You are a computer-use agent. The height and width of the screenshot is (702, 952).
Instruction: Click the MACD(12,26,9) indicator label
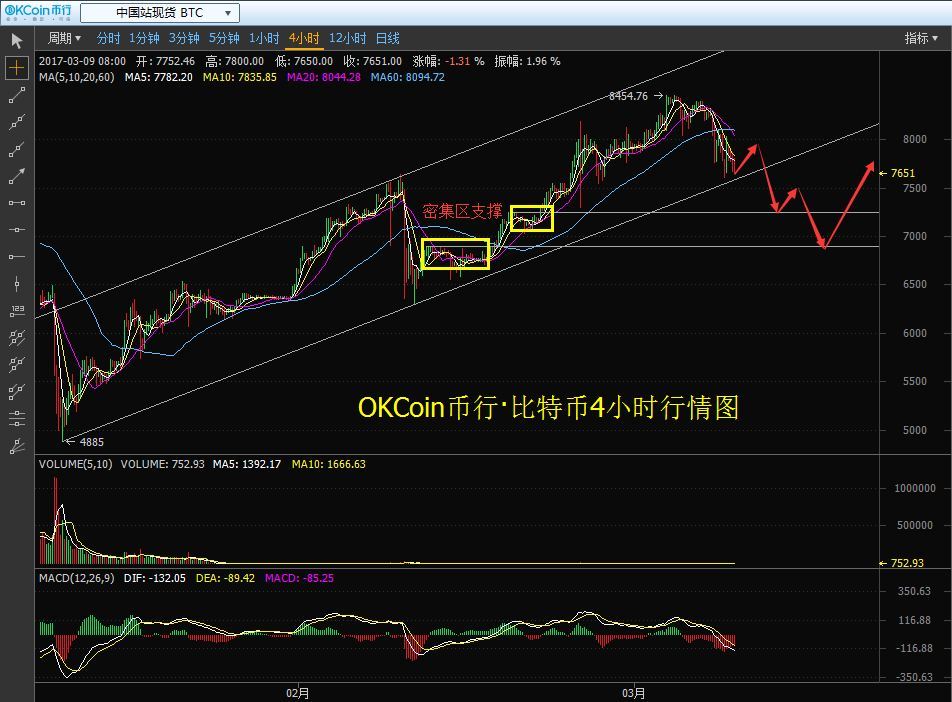coord(76,578)
